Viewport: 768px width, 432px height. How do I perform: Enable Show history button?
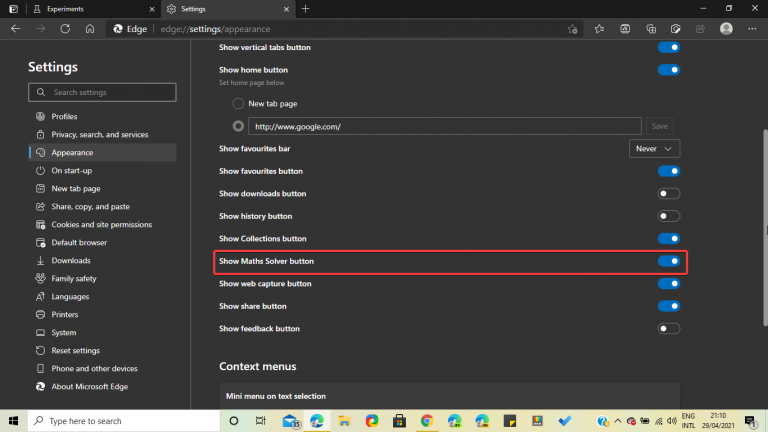tap(669, 216)
